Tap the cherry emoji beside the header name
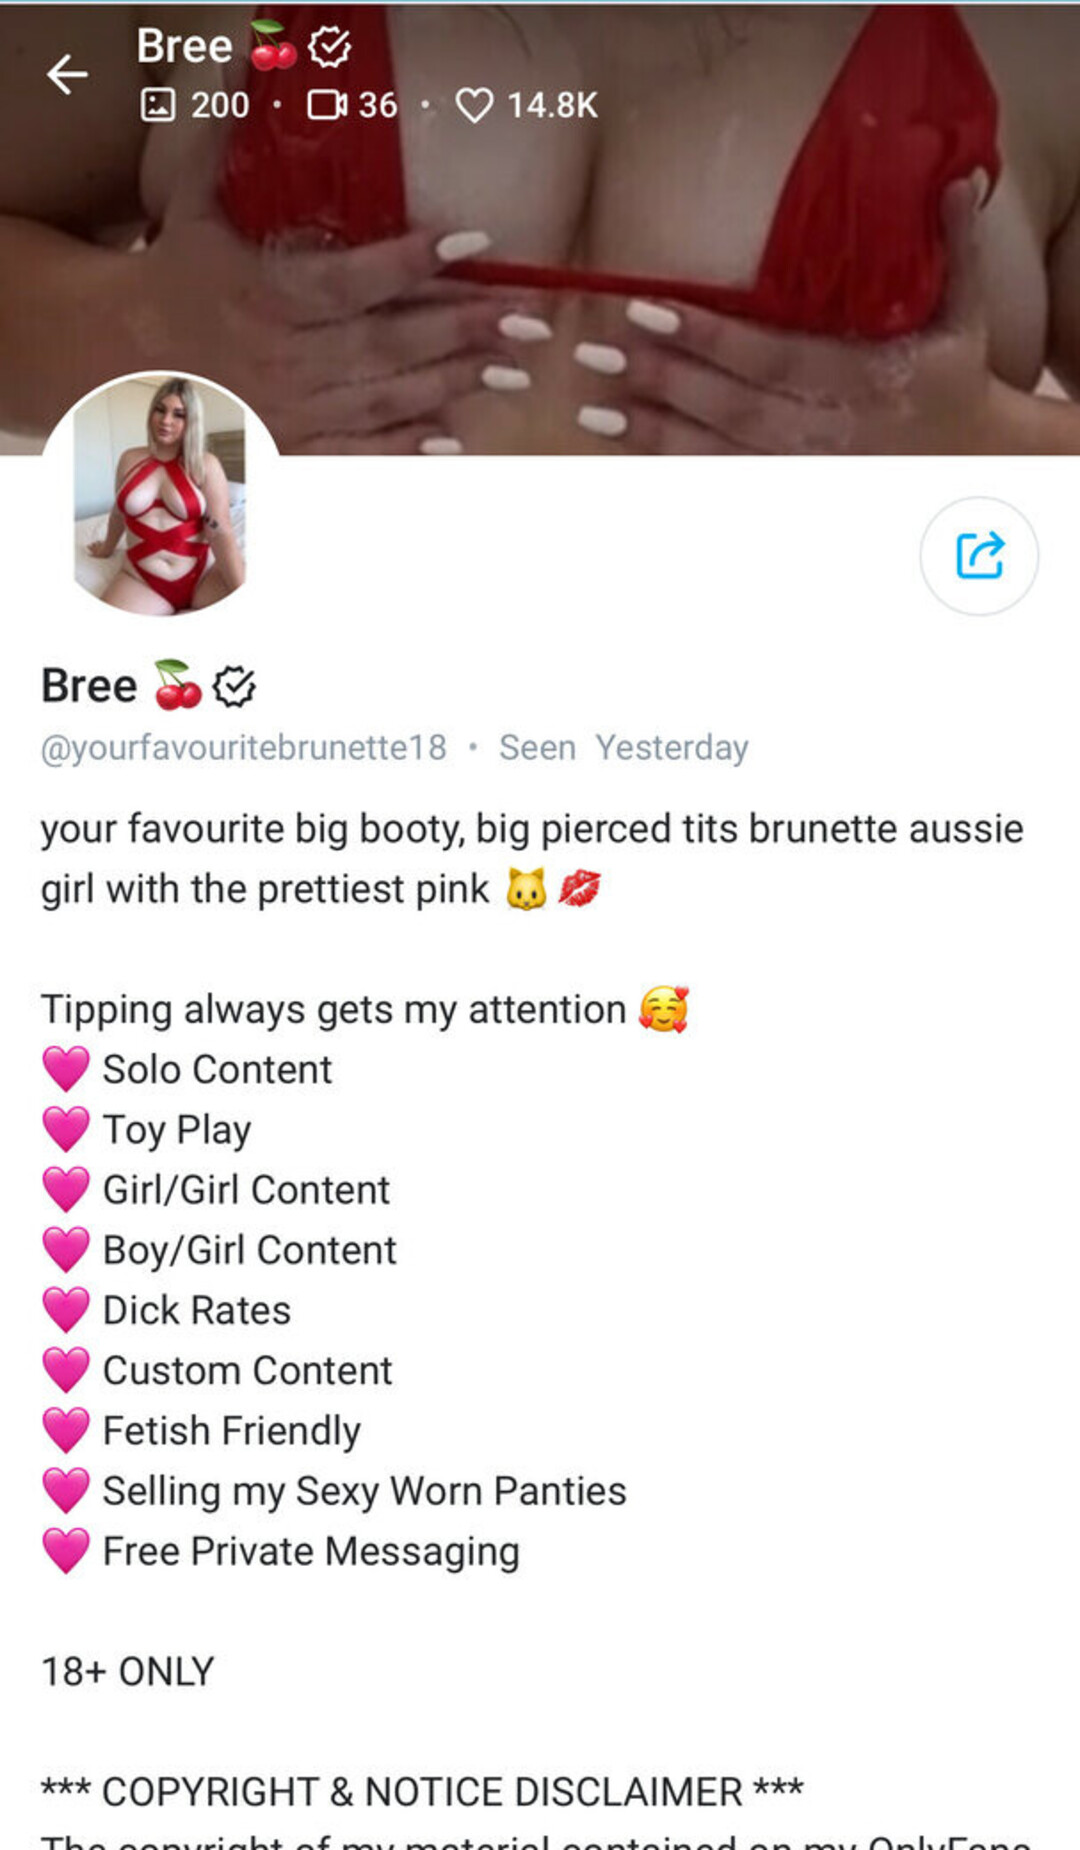1080x1850 pixels. tap(273, 46)
